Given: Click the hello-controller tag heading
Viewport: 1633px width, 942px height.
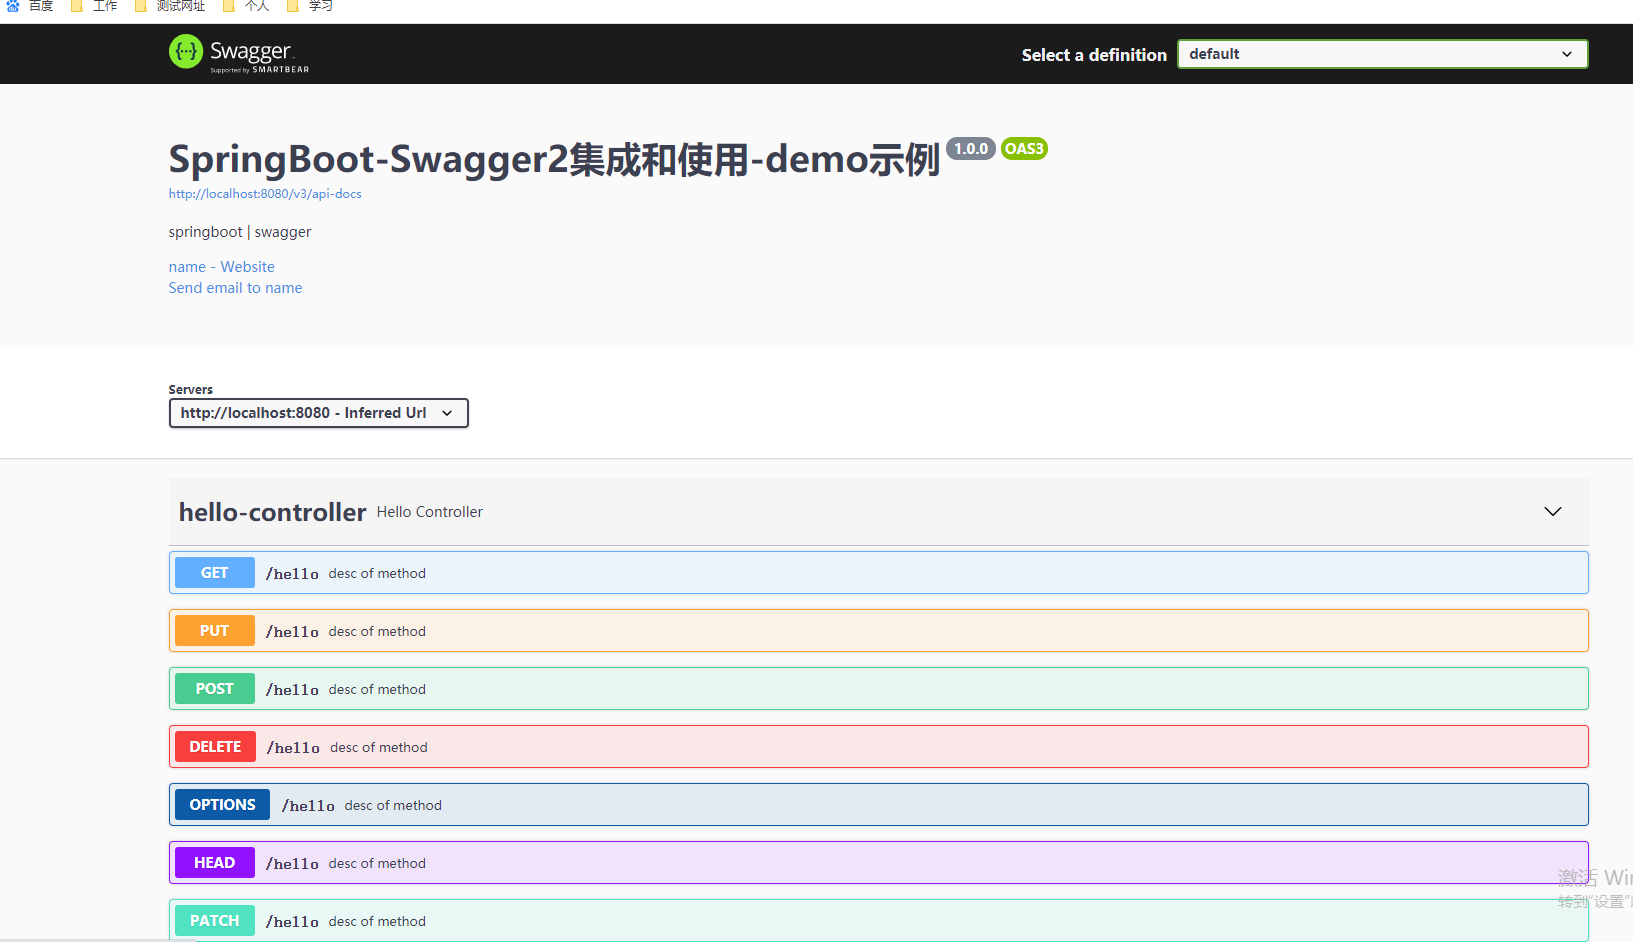Looking at the screenshot, I should tap(272, 512).
